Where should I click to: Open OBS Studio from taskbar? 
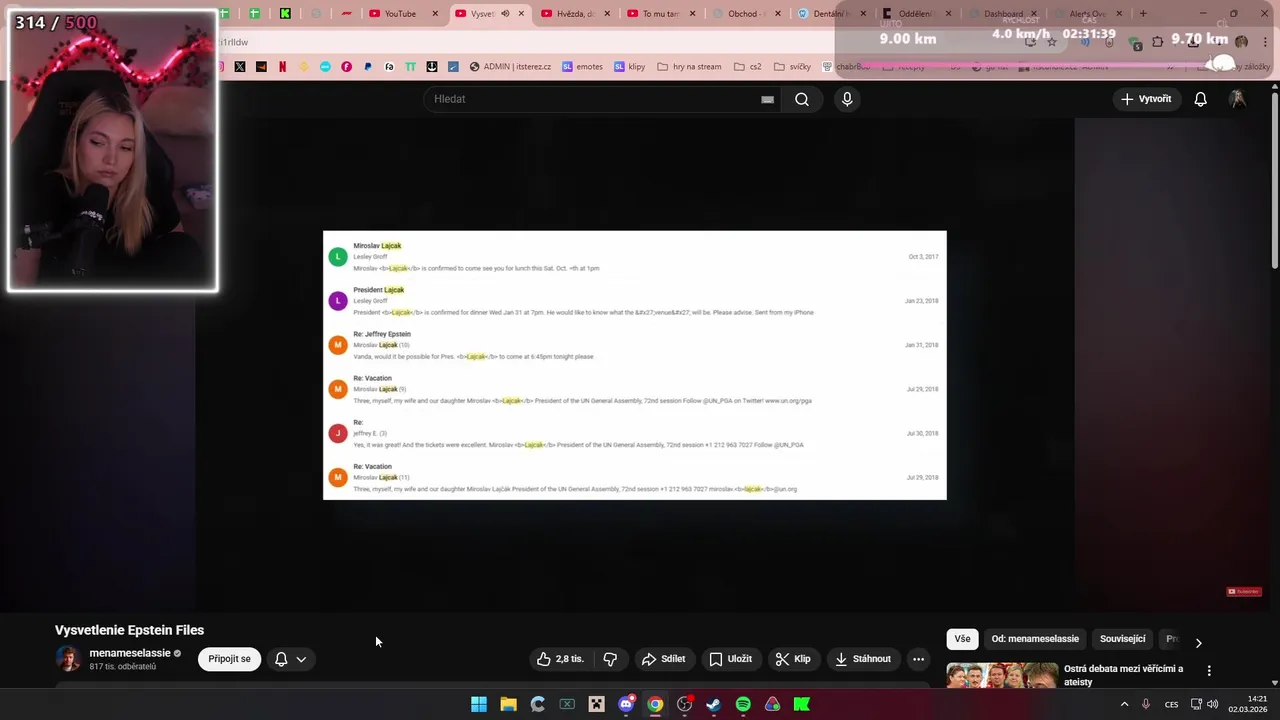pos(684,704)
